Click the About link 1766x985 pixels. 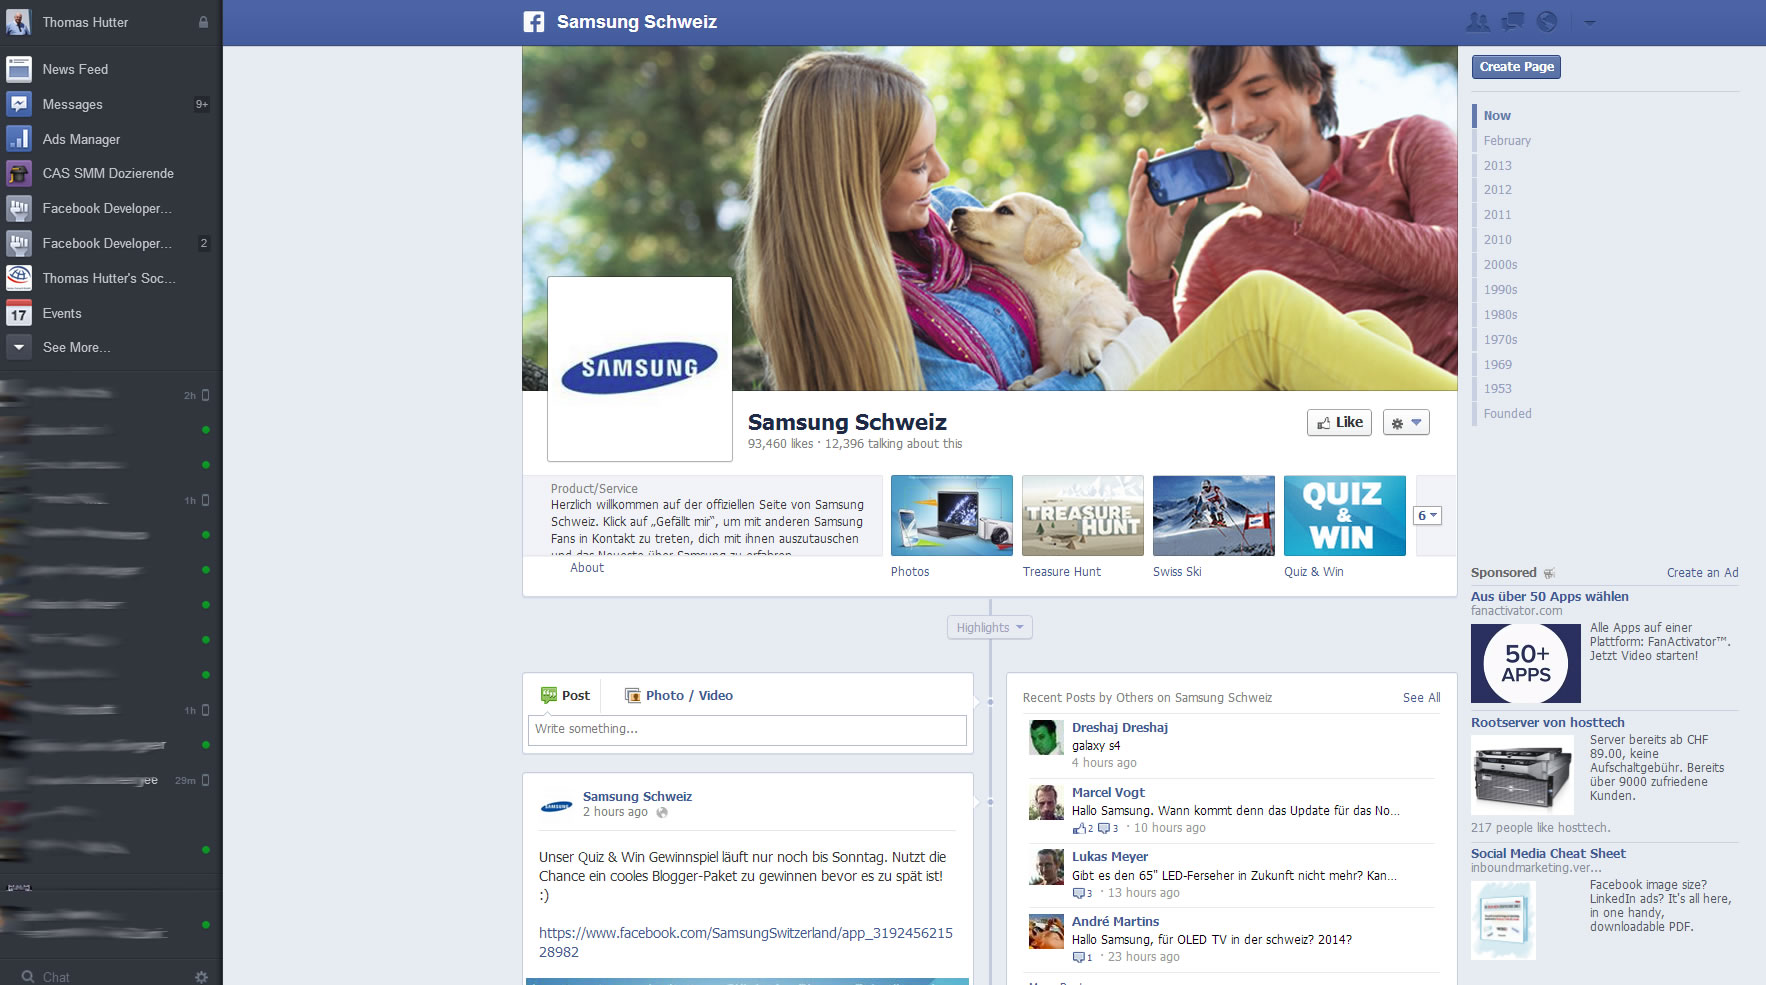587,568
